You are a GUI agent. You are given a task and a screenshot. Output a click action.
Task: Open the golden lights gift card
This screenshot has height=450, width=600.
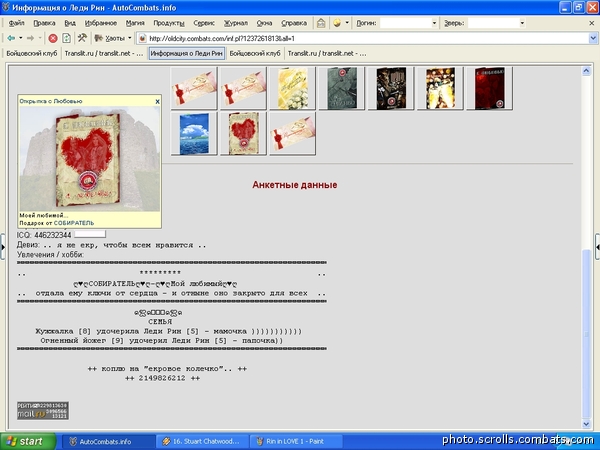pyautogui.click(x=440, y=88)
